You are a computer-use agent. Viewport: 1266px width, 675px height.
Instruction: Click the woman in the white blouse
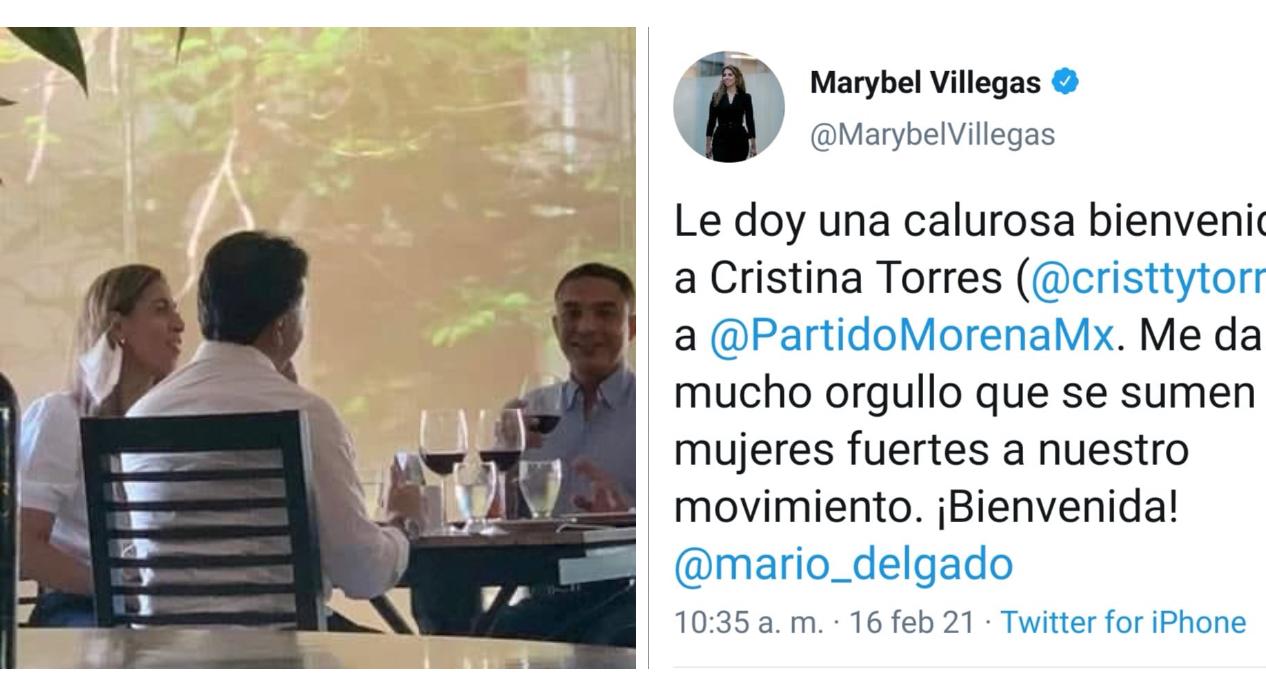click(100, 420)
